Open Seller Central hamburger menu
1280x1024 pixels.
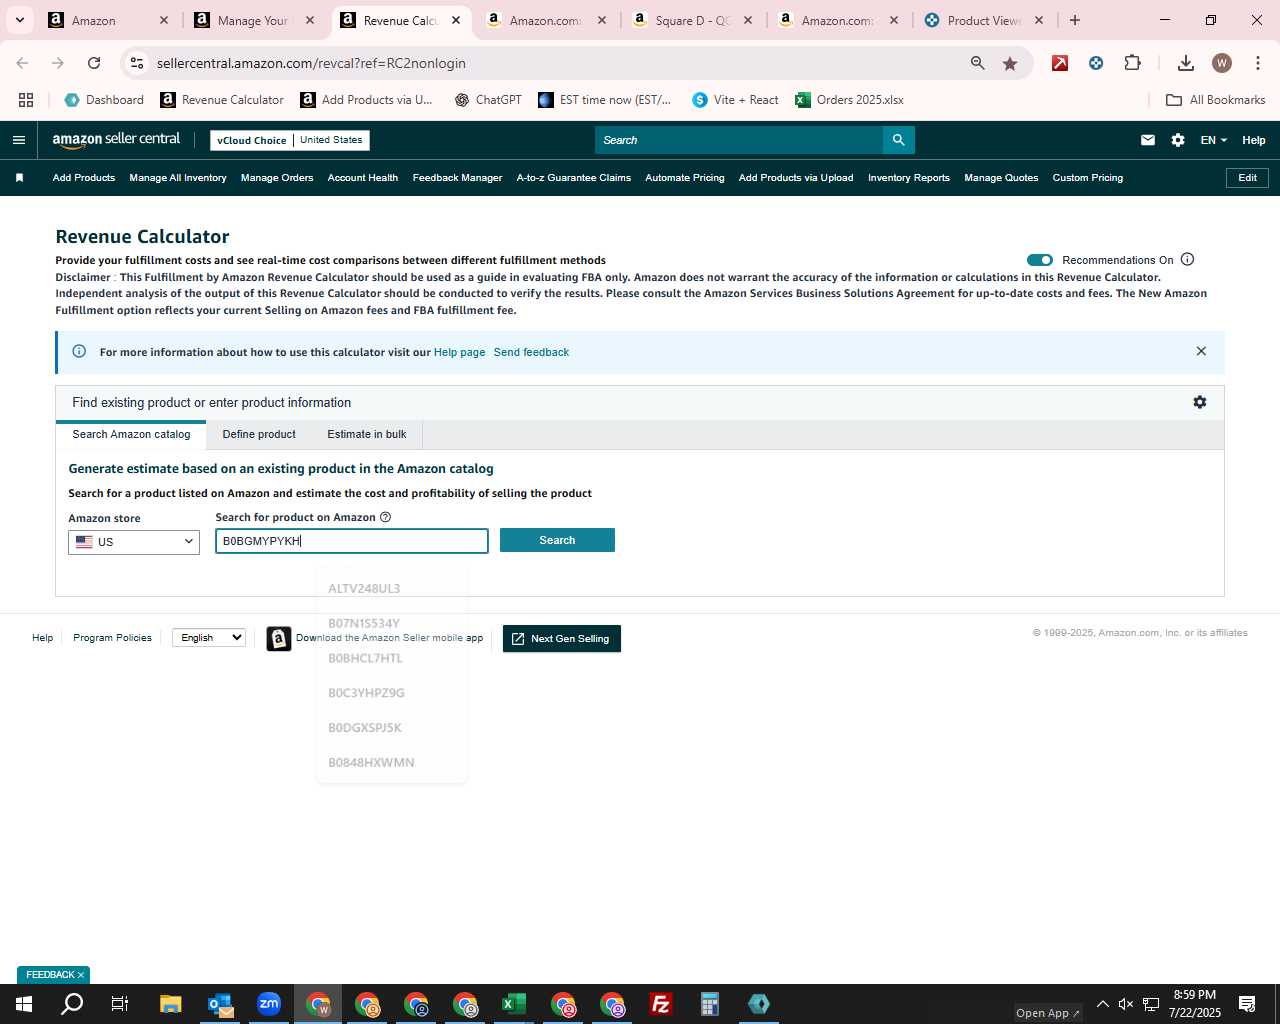(x=18, y=140)
